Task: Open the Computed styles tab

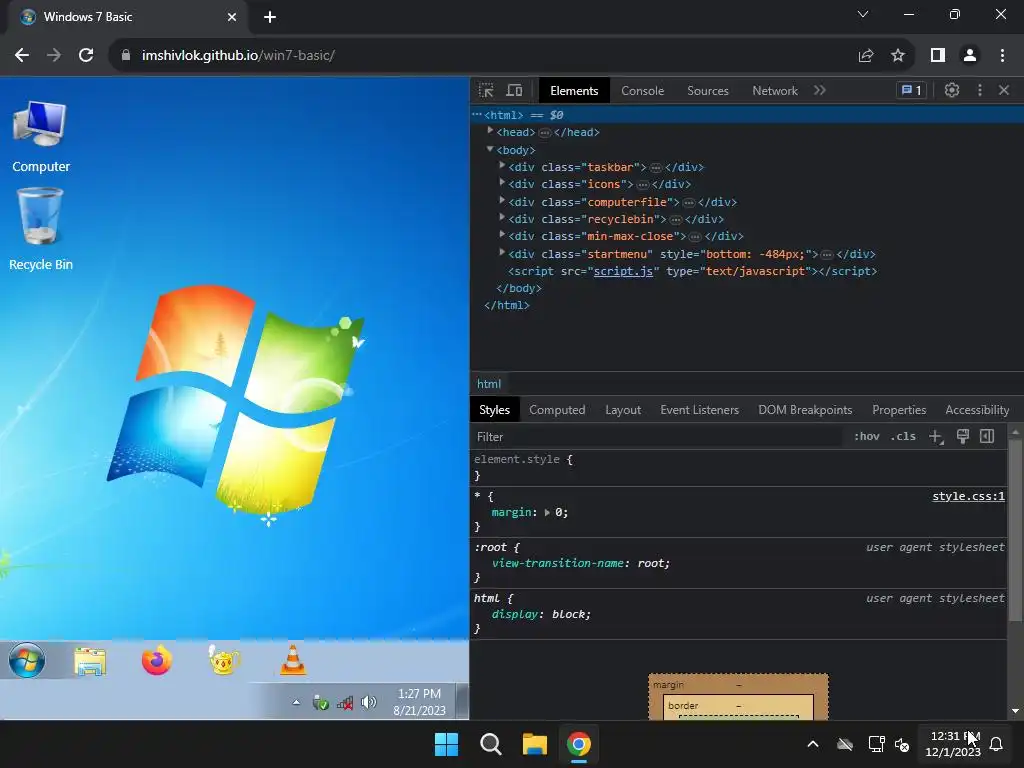Action: [x=556, y=409]
